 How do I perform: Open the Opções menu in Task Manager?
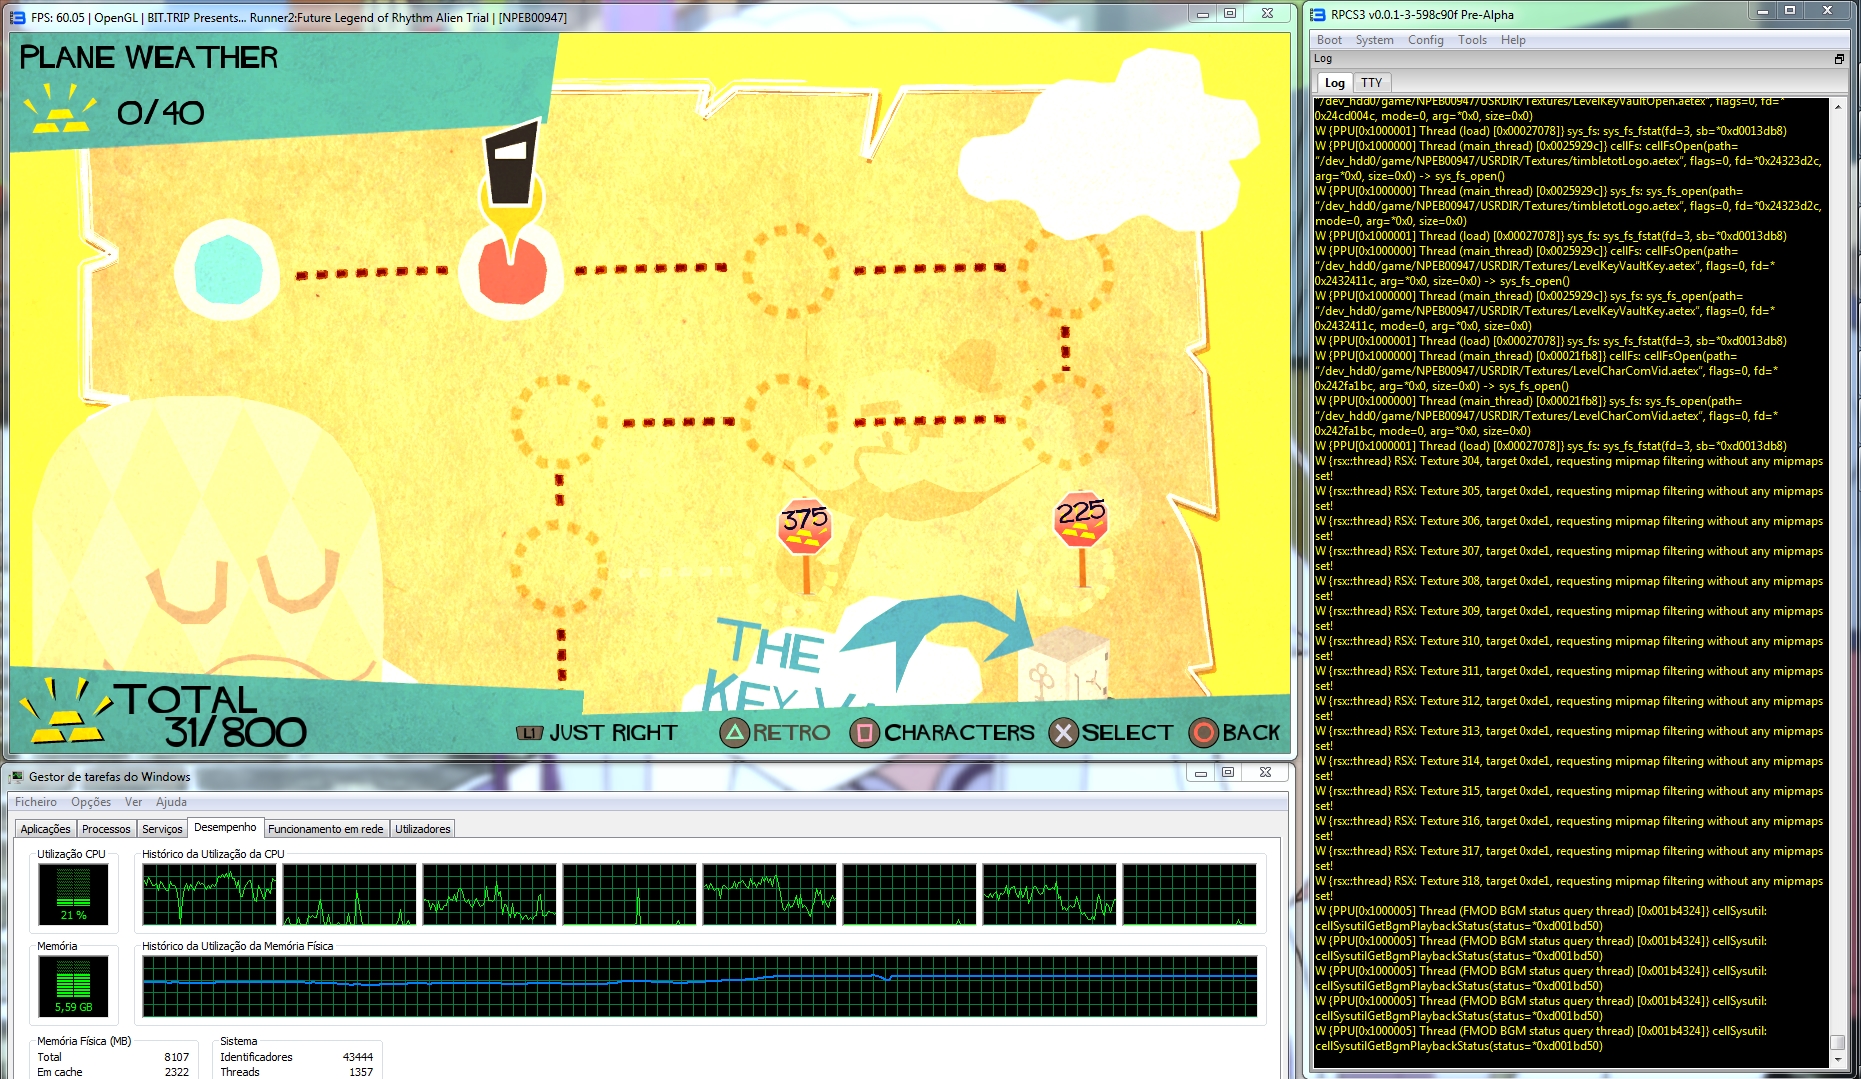tap(91, 802)
